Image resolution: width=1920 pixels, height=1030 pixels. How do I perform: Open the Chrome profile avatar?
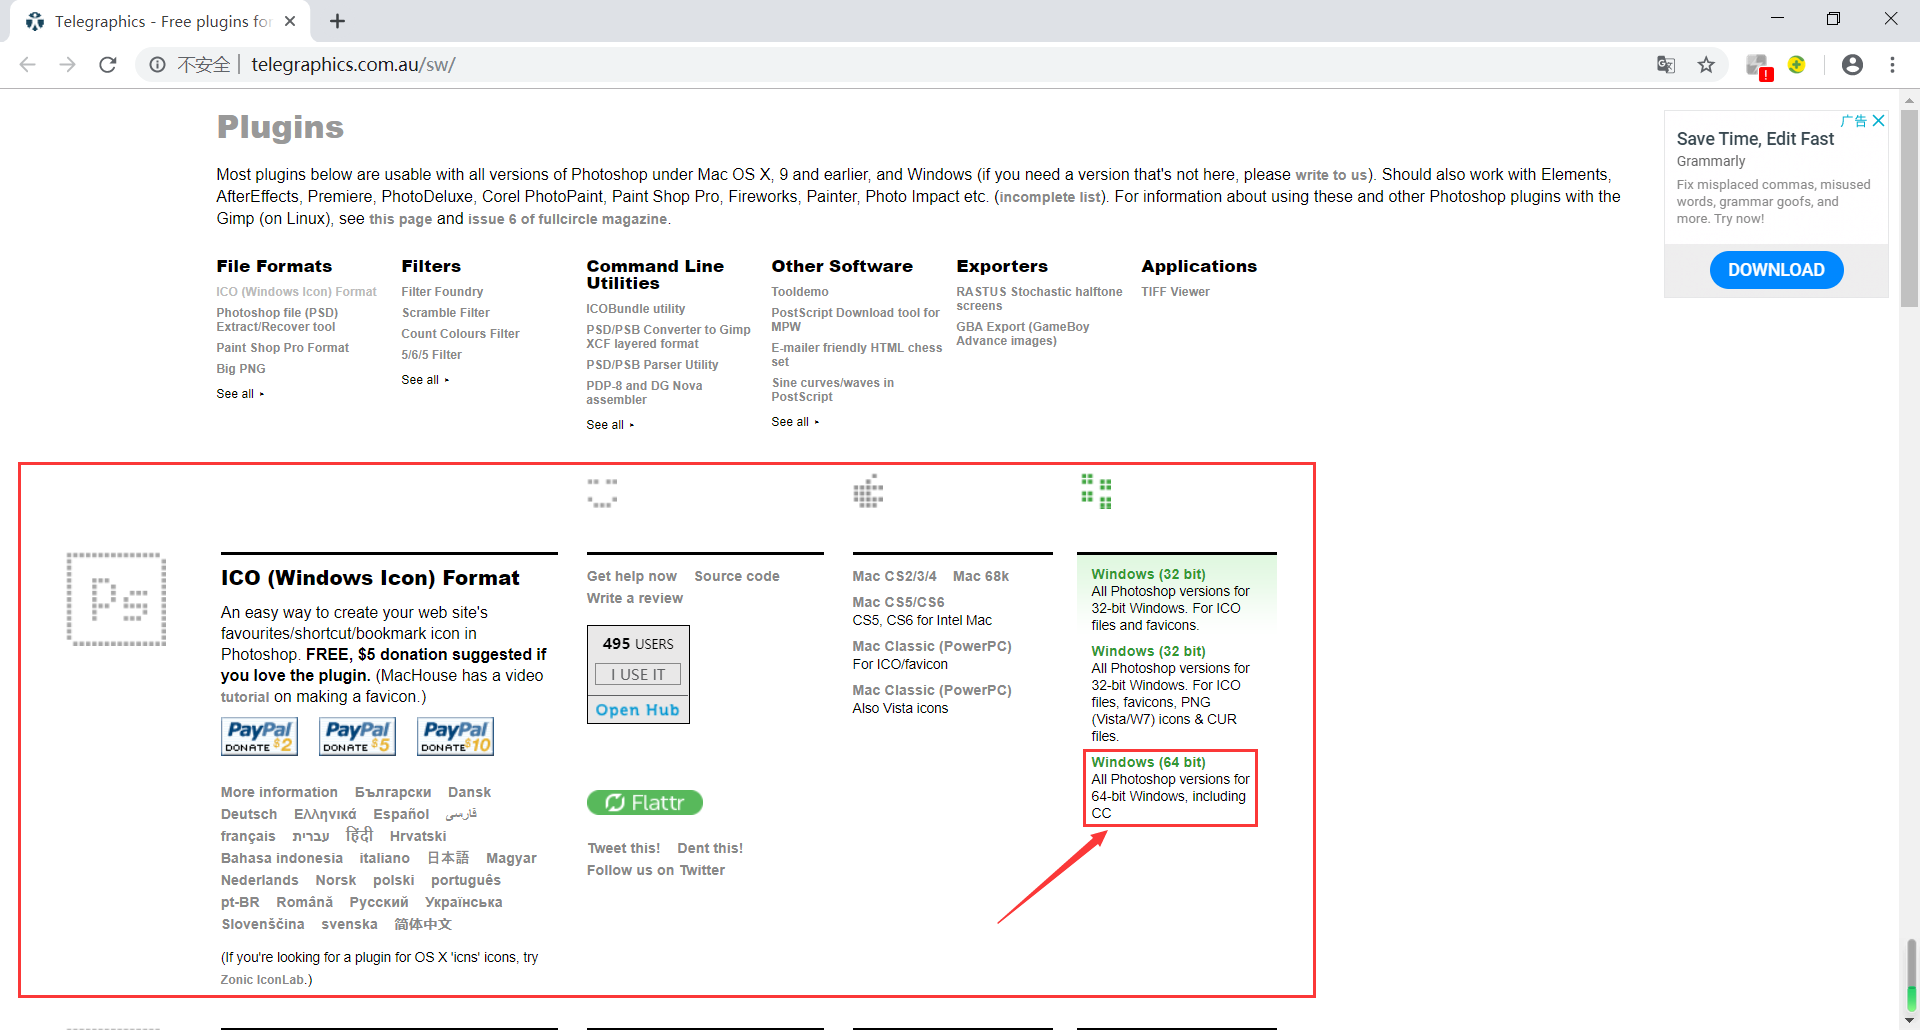tap(1852, 65)
